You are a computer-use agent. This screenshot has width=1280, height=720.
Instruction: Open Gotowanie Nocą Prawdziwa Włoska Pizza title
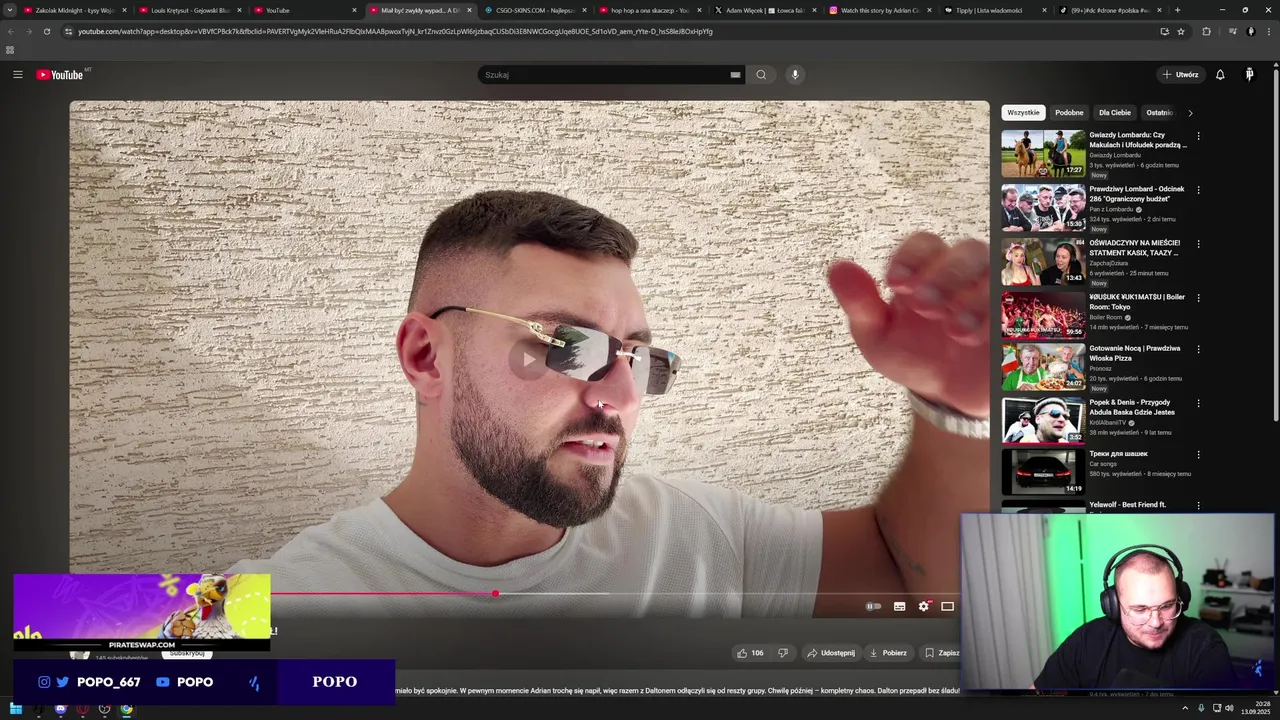pyautogui.click(x=1135, y=353)
